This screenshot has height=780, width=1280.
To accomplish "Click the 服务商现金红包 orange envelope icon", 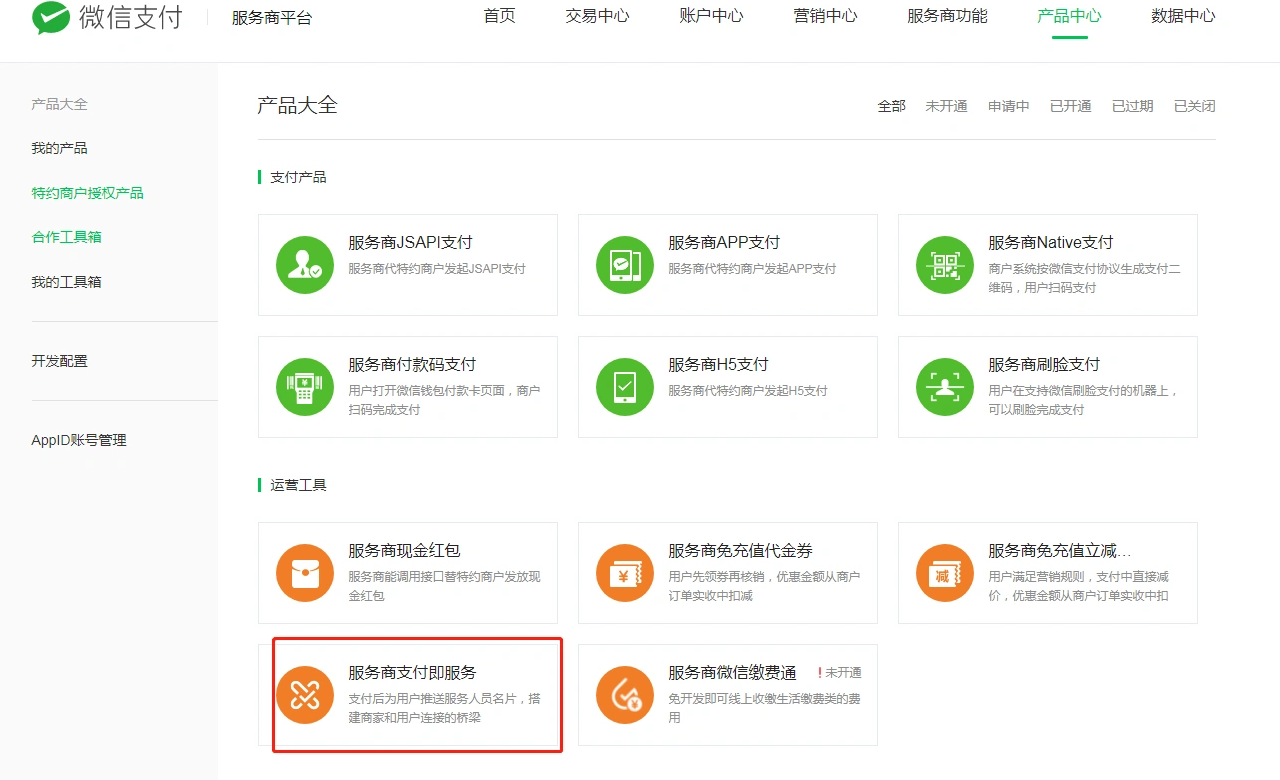I will pos(305,573).
